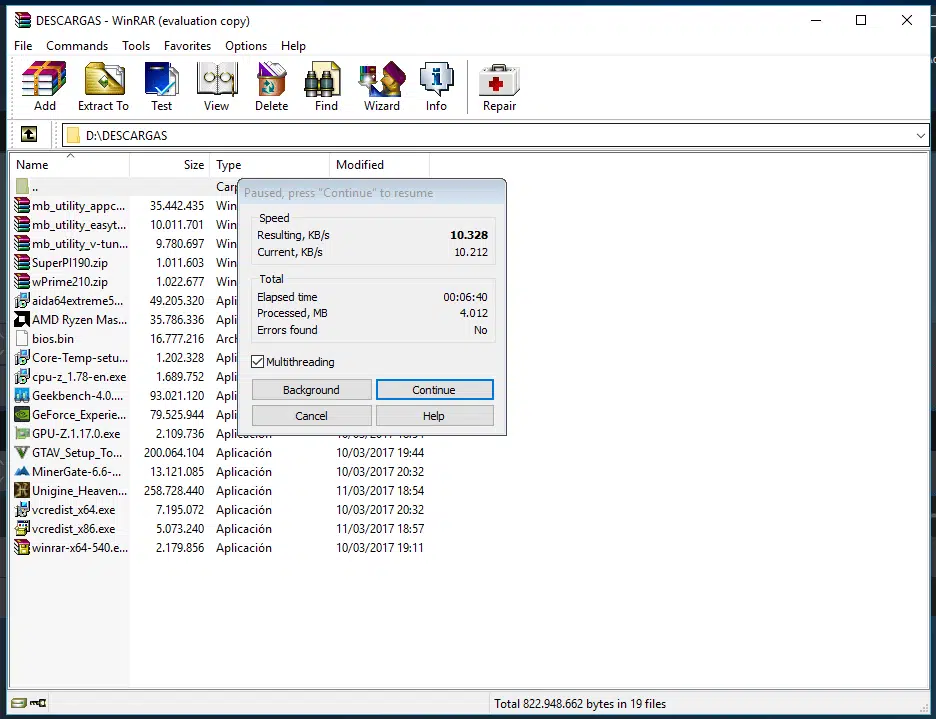The height and width of the screenshot is (719, 936).
Task: Click the Add toolbar icon
Action: click(x=44, y=79)
